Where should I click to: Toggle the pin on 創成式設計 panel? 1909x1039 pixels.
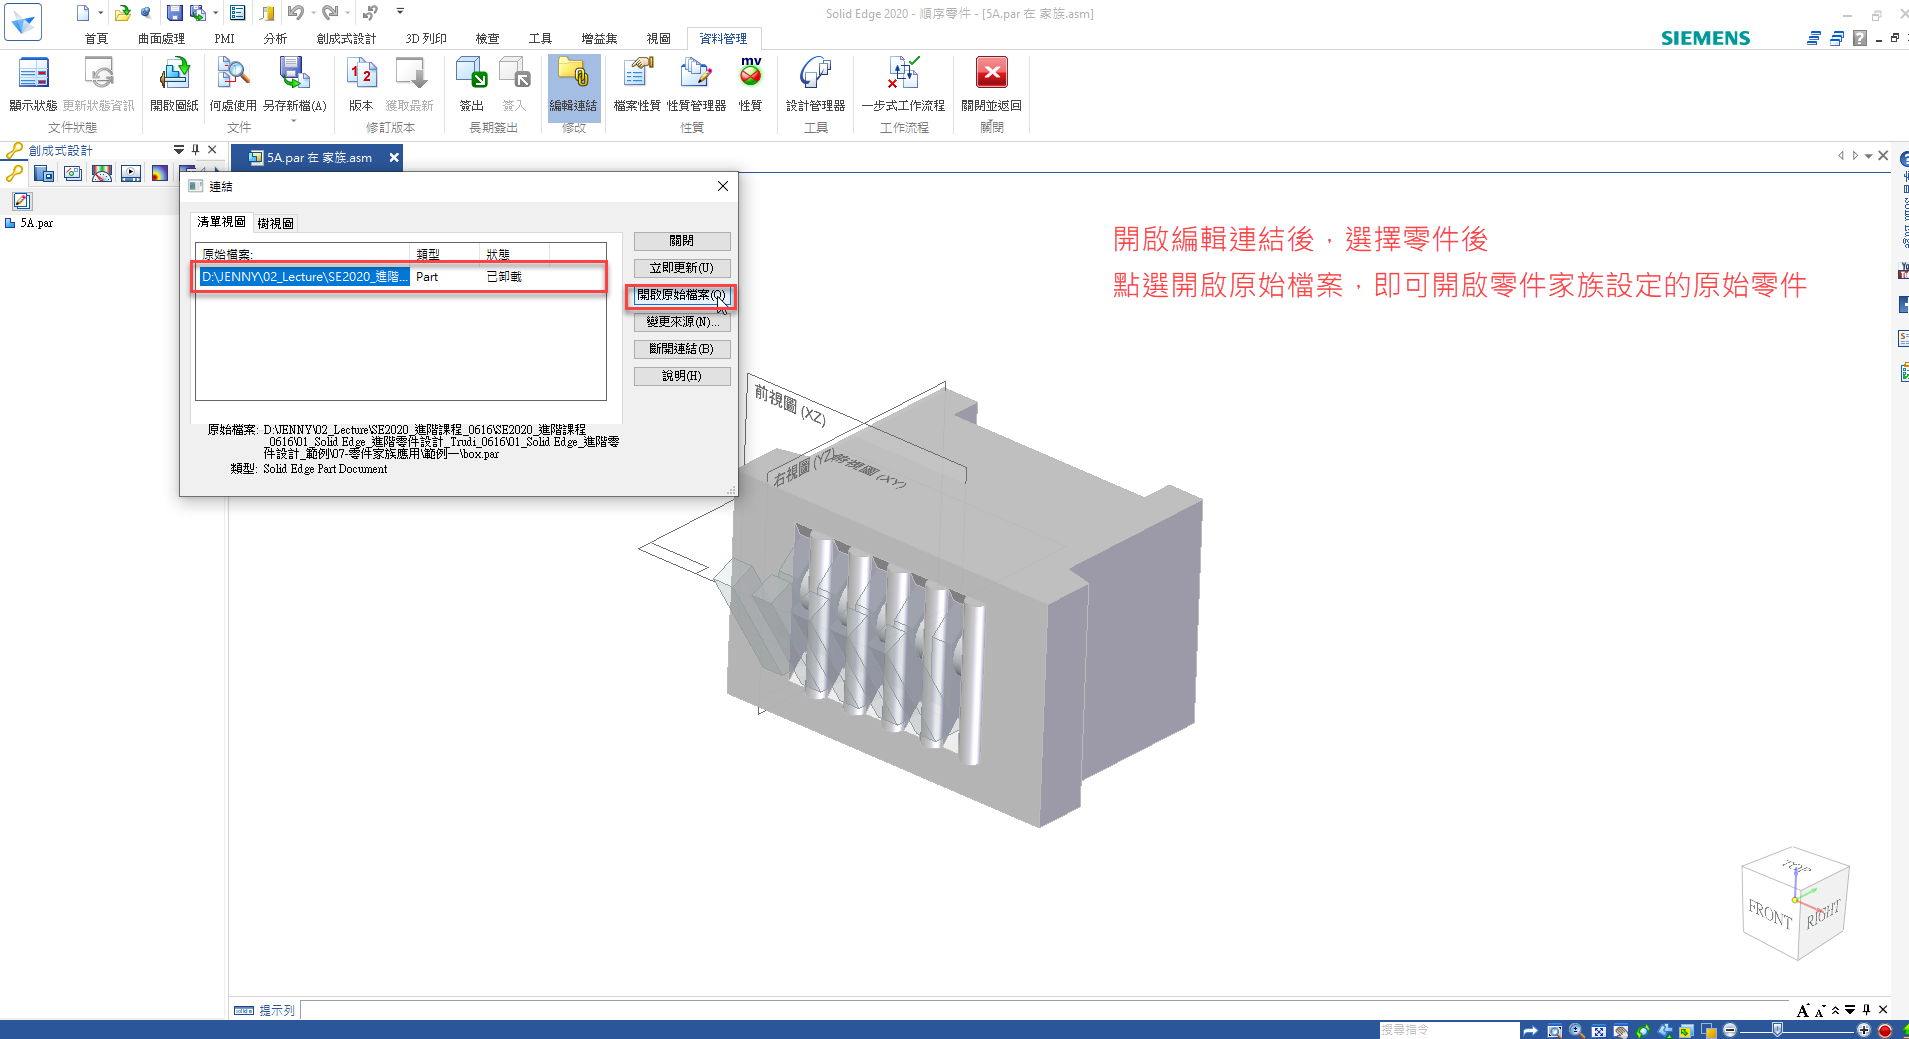(196, 150)
